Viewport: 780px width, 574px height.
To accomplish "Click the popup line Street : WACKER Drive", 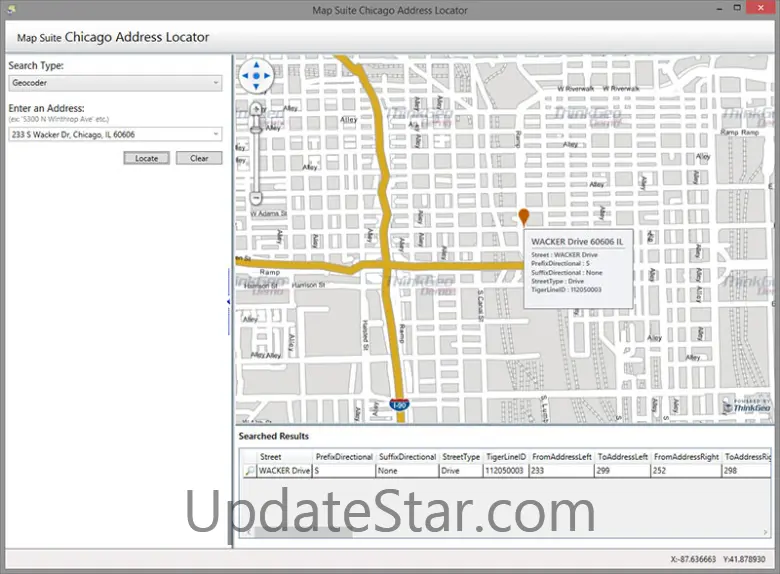I will [564, 255].
